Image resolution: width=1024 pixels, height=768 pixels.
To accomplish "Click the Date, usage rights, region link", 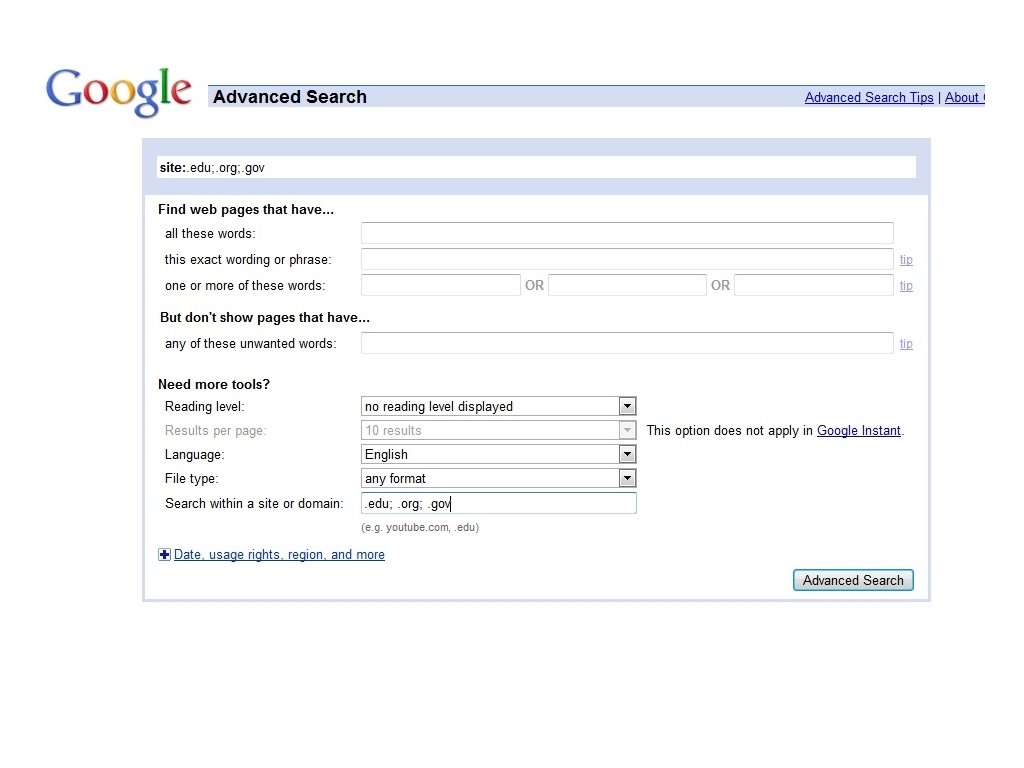I will pos(279,555).
